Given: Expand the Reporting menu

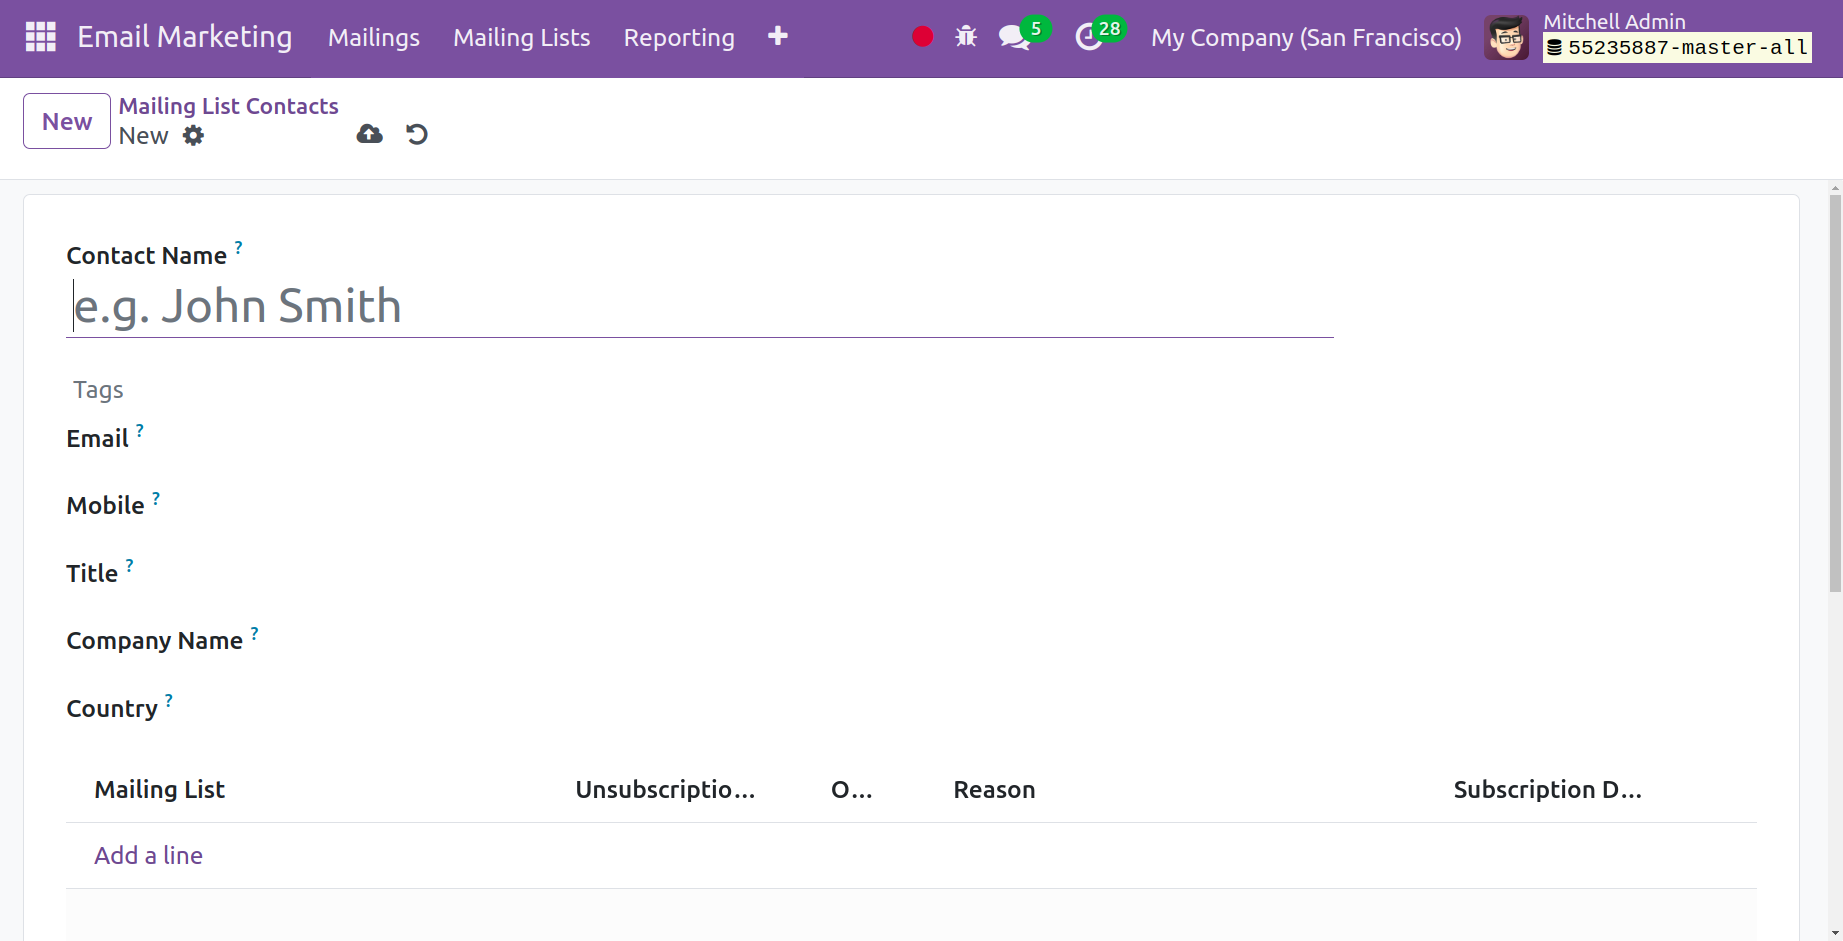Looking at the screenshot, I should [679, 38].
